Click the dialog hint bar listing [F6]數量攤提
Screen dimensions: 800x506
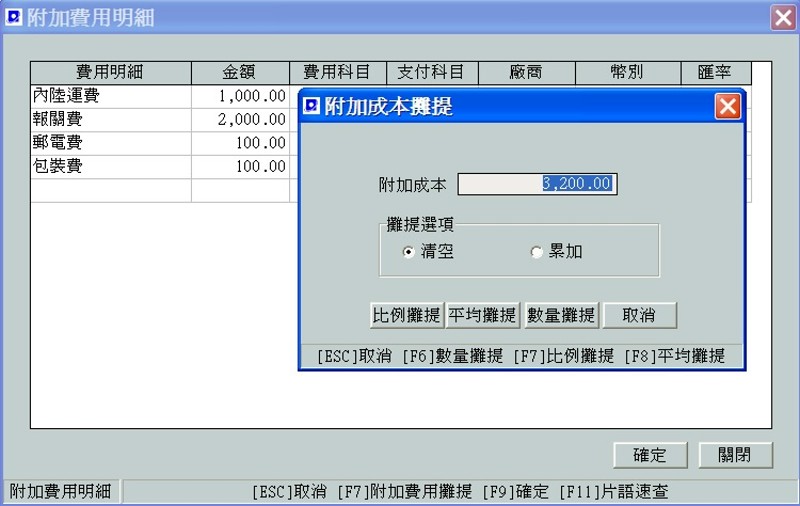(x=521, y=356)
